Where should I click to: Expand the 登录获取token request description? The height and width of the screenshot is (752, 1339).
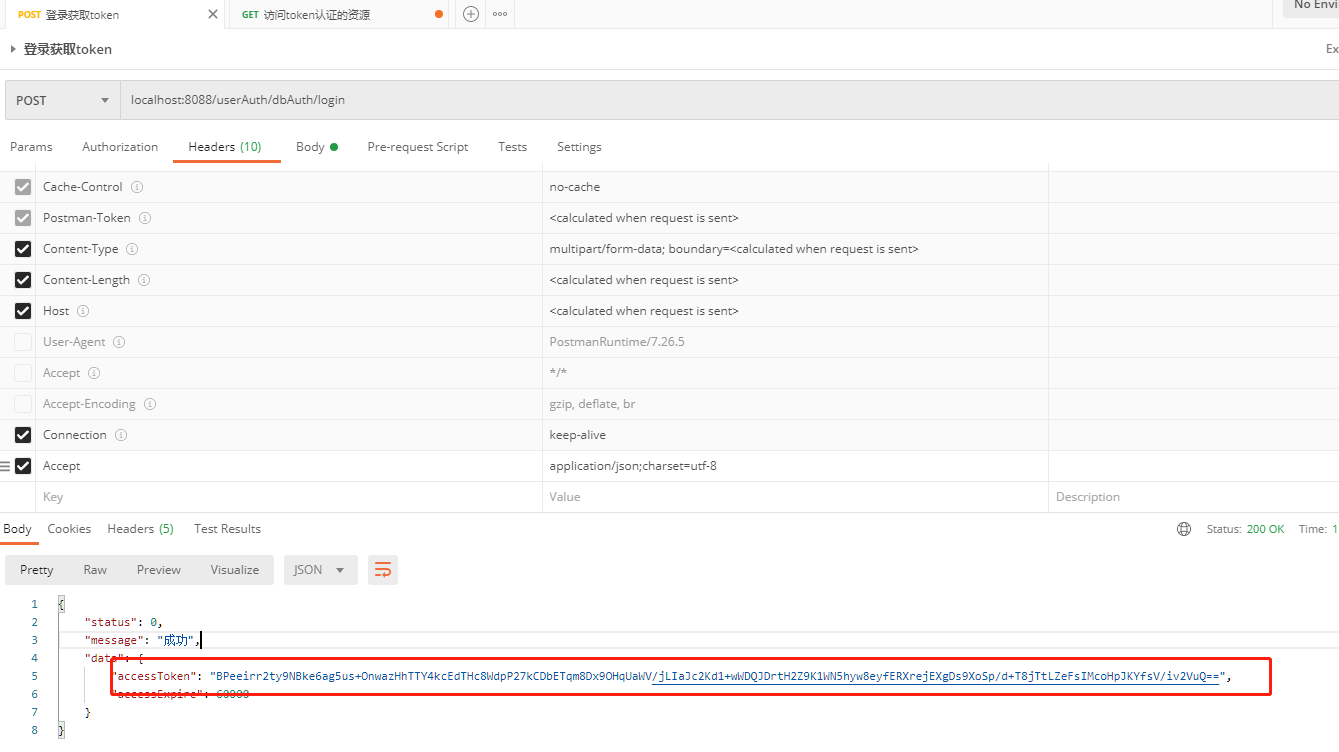pos(13,49)
